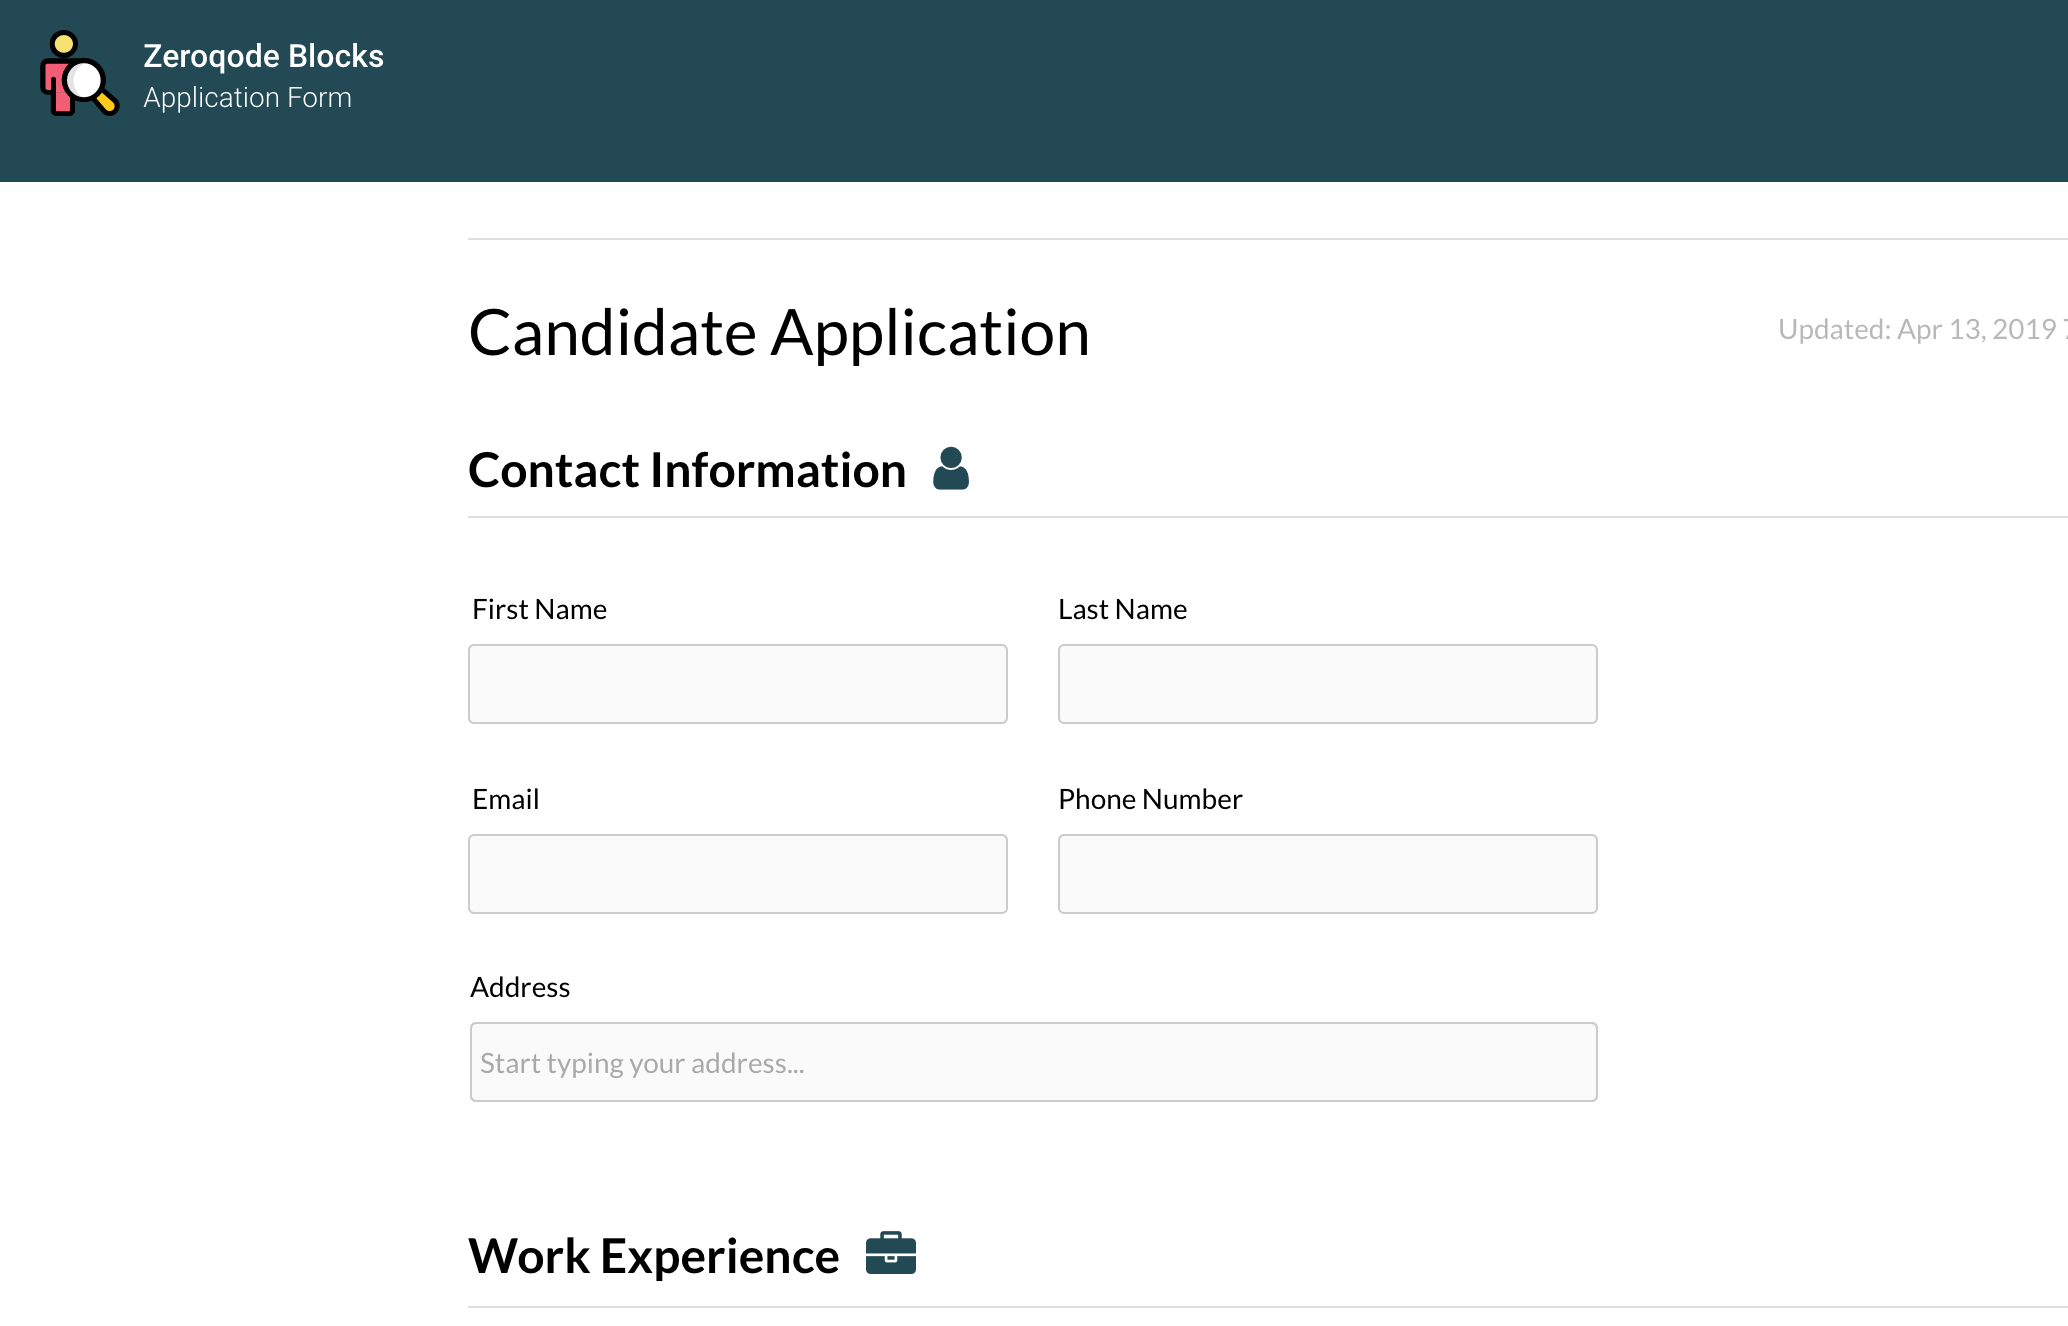This screenshot has width=2068, height=1326.
Task: Click the Email field label
Action: tap(505, 798)
